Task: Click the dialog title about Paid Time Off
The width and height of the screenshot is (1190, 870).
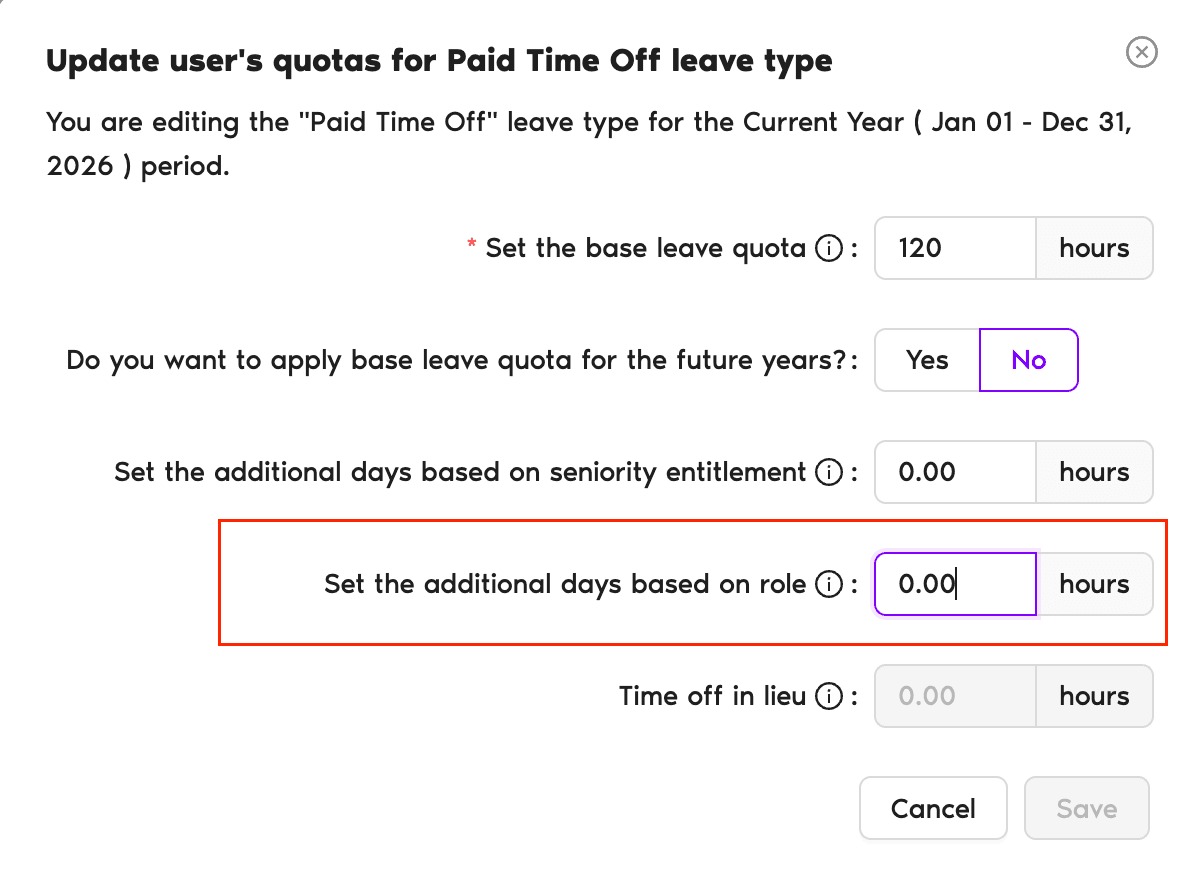Action: pos(439,61)
